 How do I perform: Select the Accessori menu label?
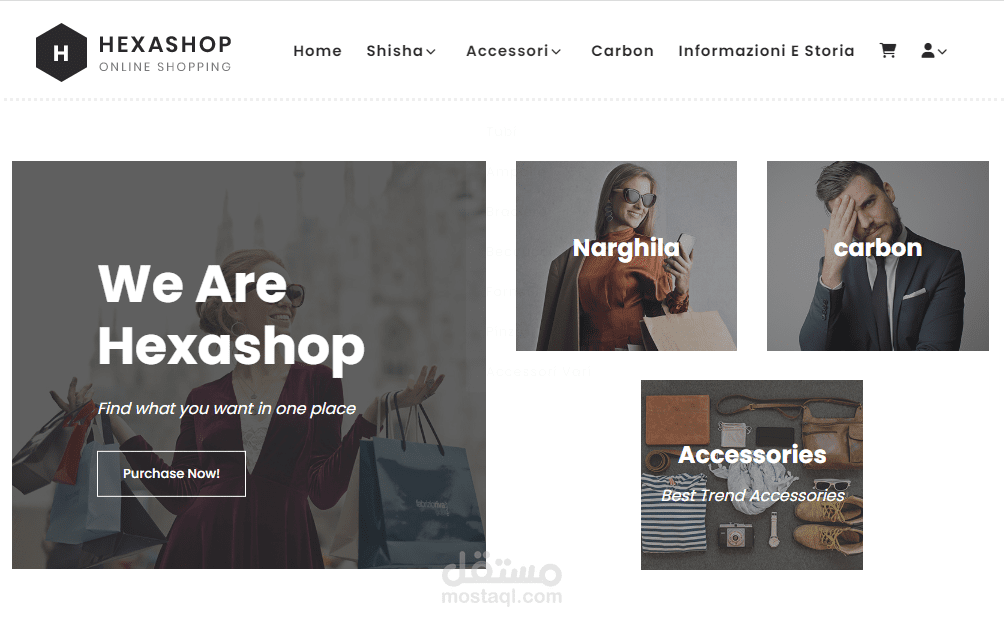point(507,51)
